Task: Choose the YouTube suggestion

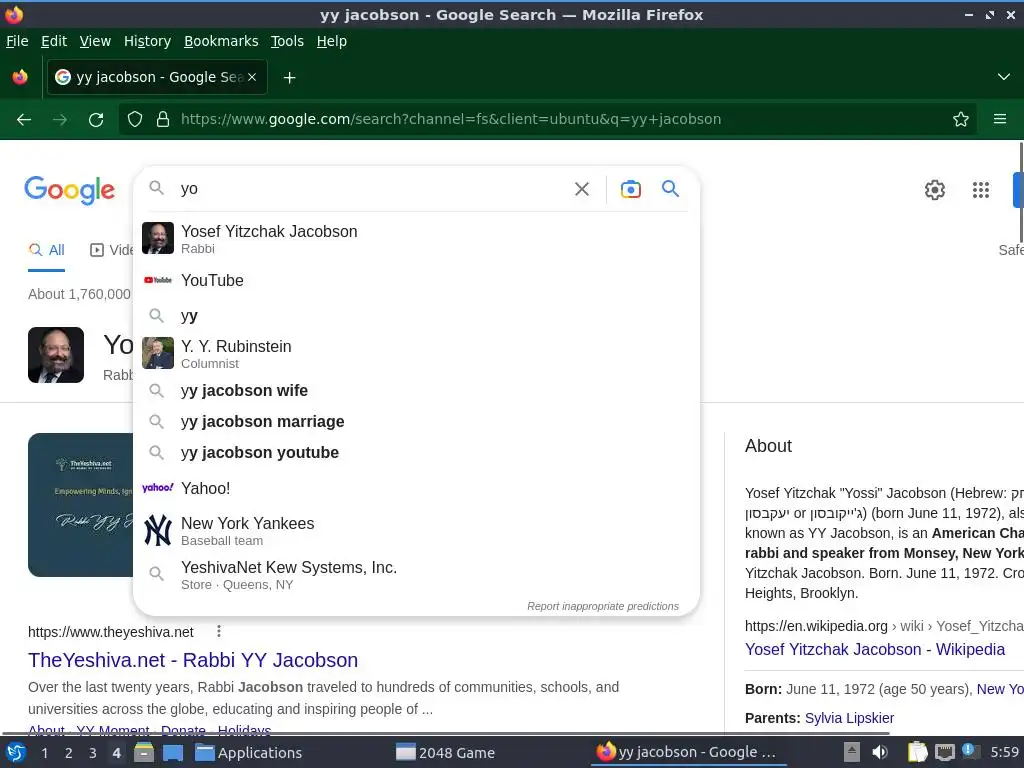Action: (x=416, y=280)
